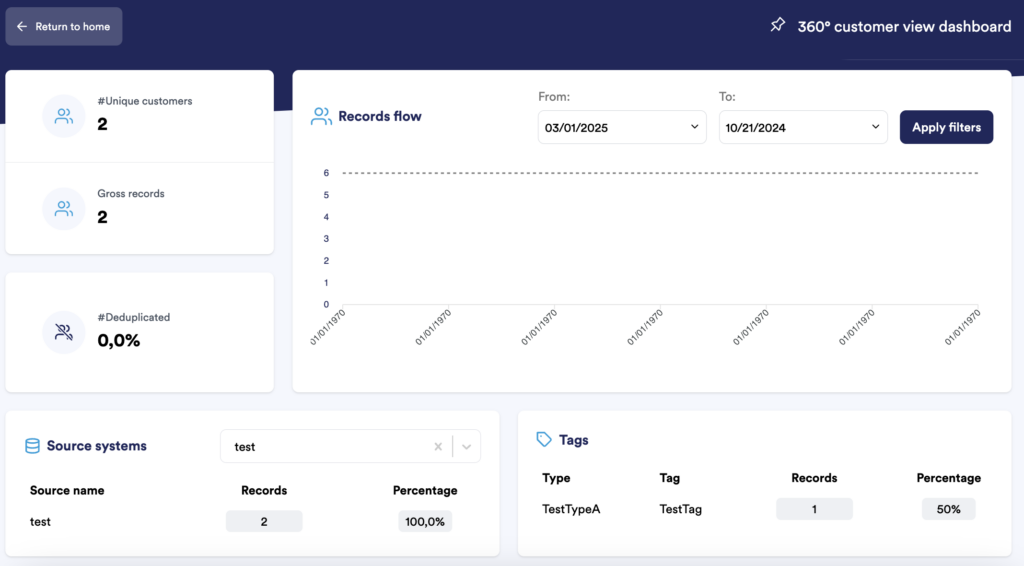Click the TestTypeA cell
This screenshot has width=1024, height=566.
[x=571, y=509]
